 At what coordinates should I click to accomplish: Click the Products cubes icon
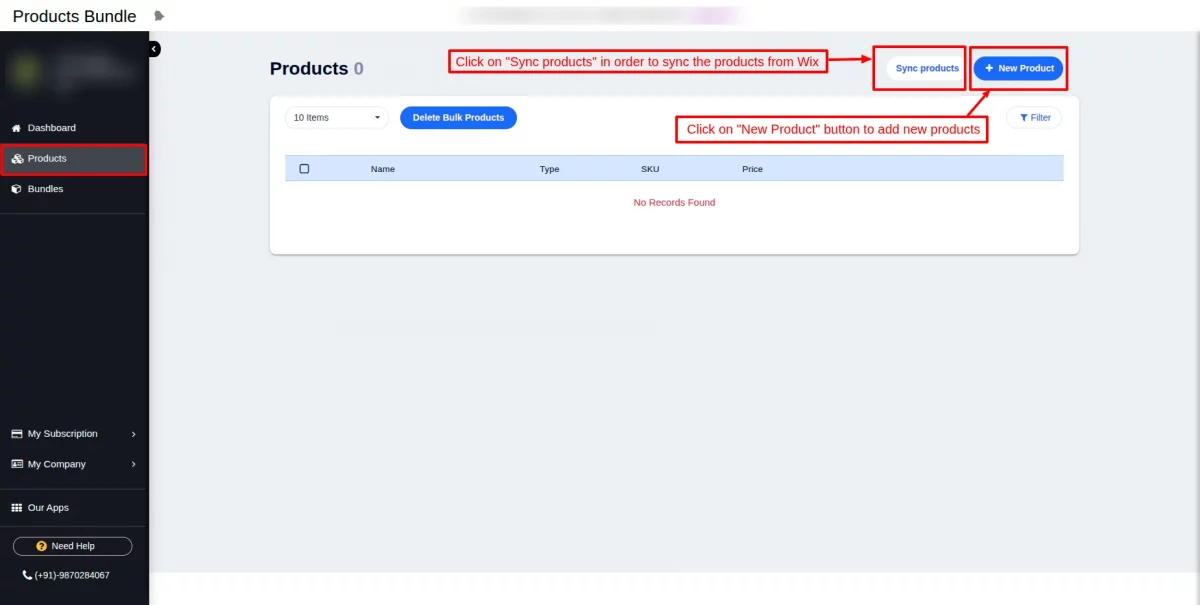[17, 159]
